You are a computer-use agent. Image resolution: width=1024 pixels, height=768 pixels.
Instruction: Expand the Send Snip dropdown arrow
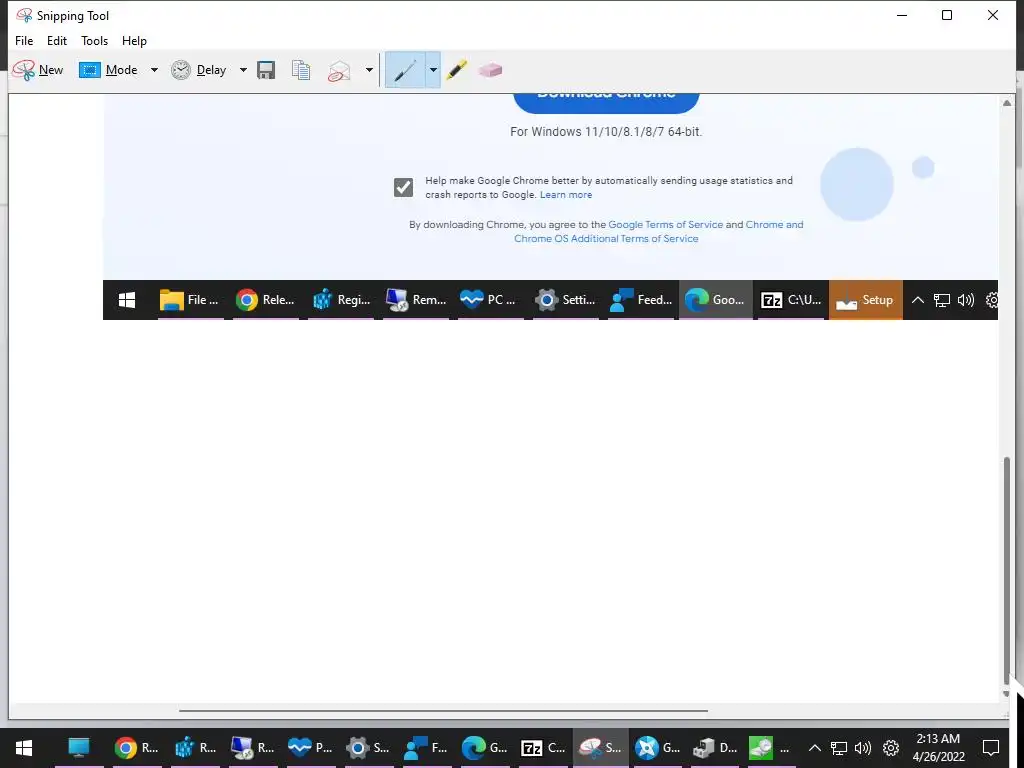click(x=369, y=70)
